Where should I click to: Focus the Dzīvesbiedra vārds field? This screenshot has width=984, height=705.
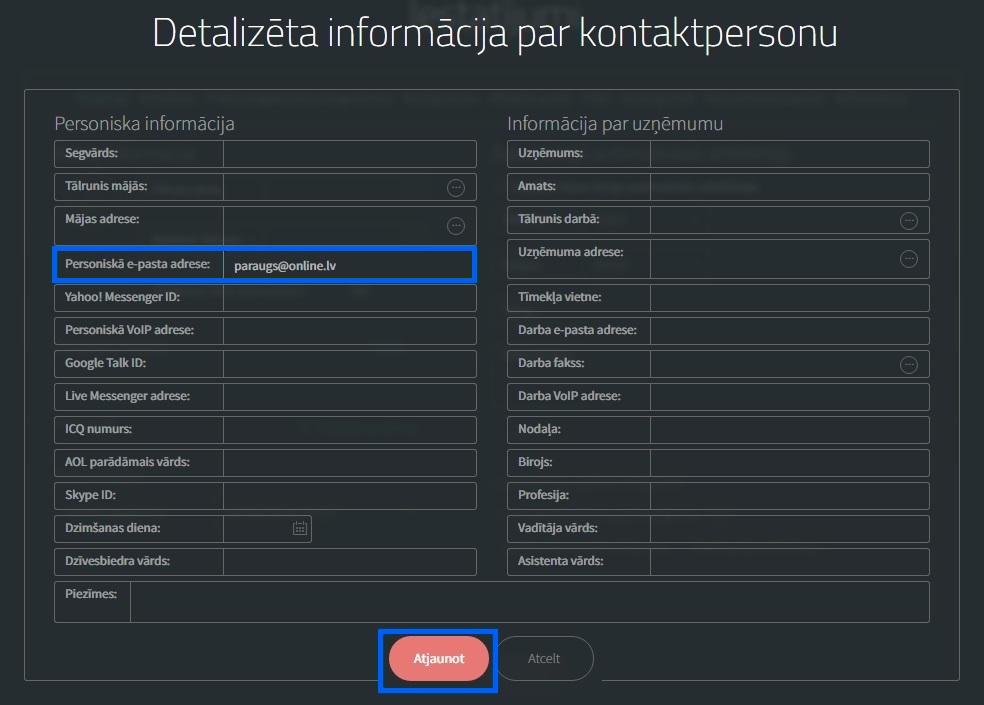point(350,562)
